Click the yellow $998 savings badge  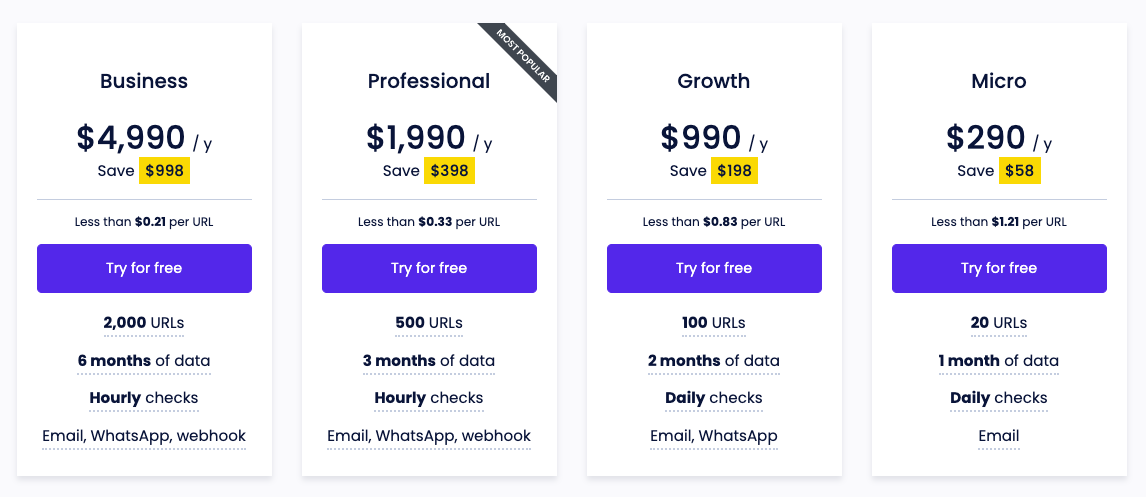[x=164, y=171]
